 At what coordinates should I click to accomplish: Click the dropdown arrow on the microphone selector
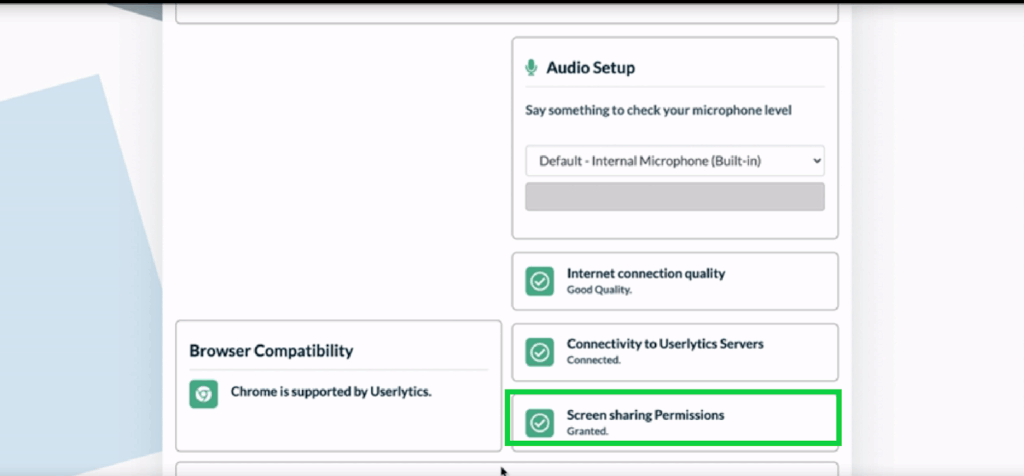coord(816,160)
